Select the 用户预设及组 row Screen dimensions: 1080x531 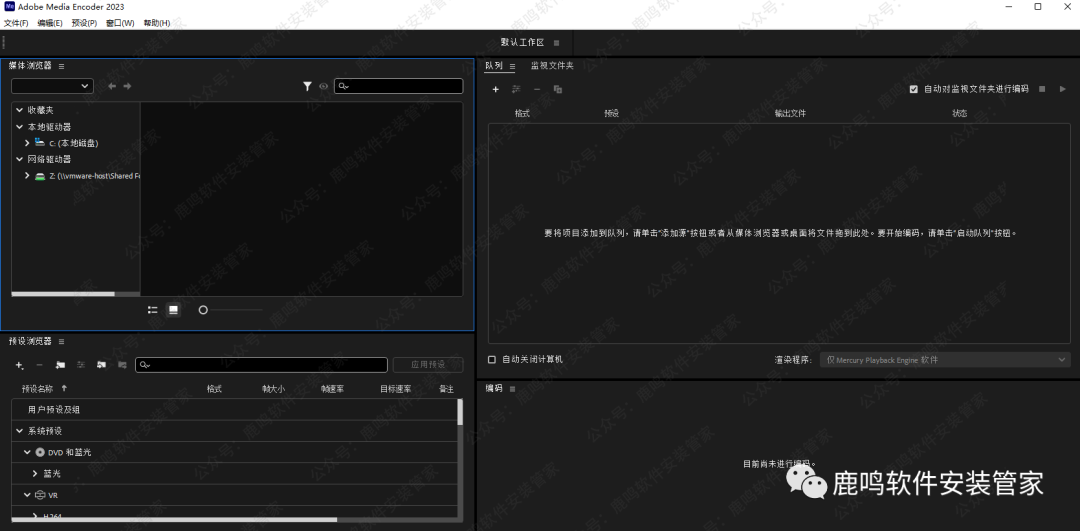pos(234,410)
